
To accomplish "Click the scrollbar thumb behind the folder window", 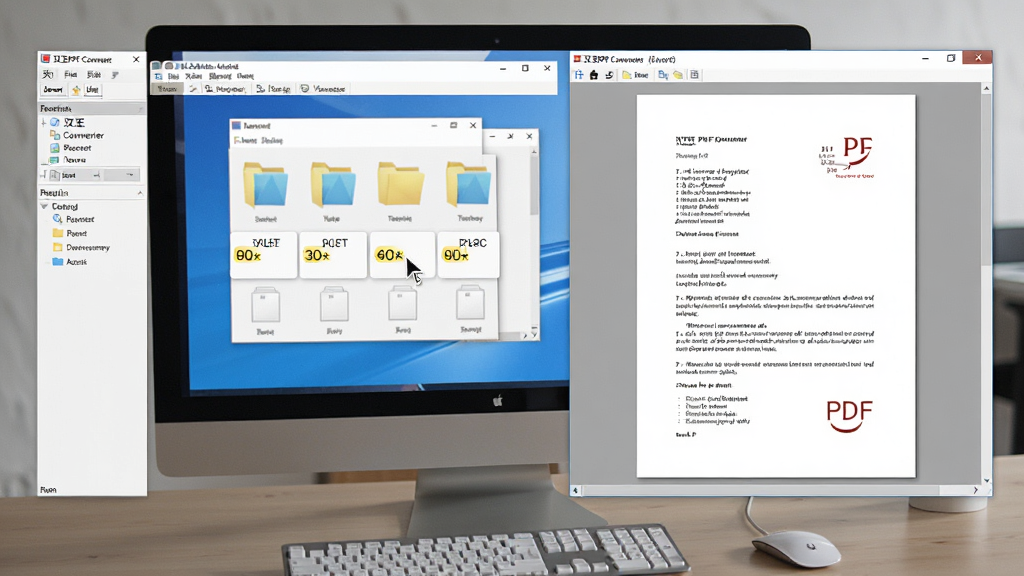I will [534, 185].
